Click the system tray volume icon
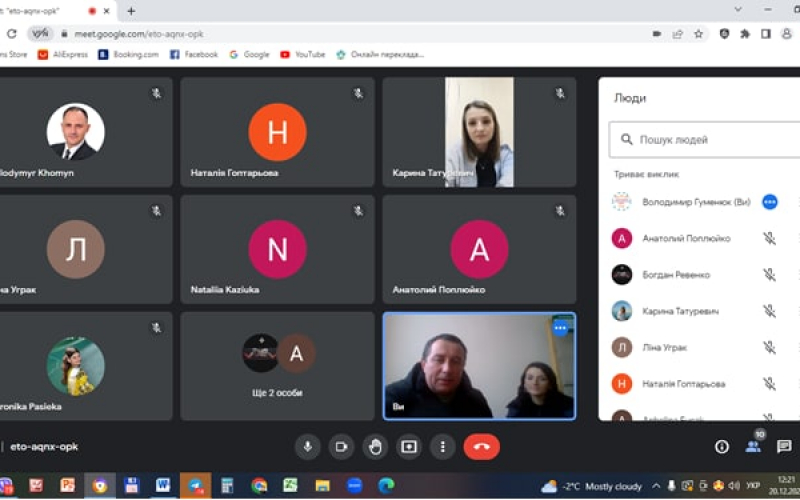800x500 pixels. 734,486
